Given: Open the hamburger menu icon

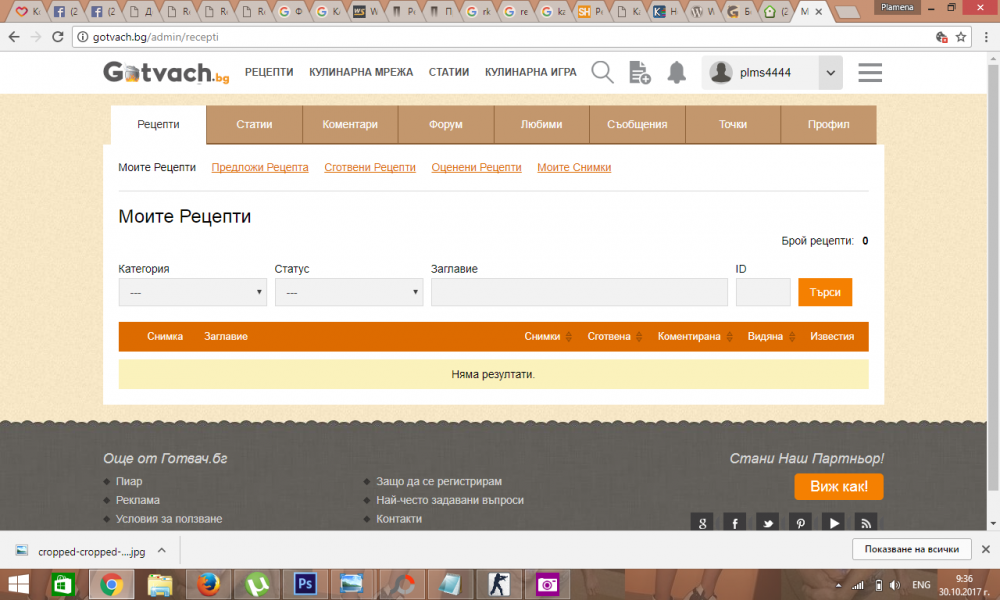Looking at the screenshot, I should pos(870,73).
